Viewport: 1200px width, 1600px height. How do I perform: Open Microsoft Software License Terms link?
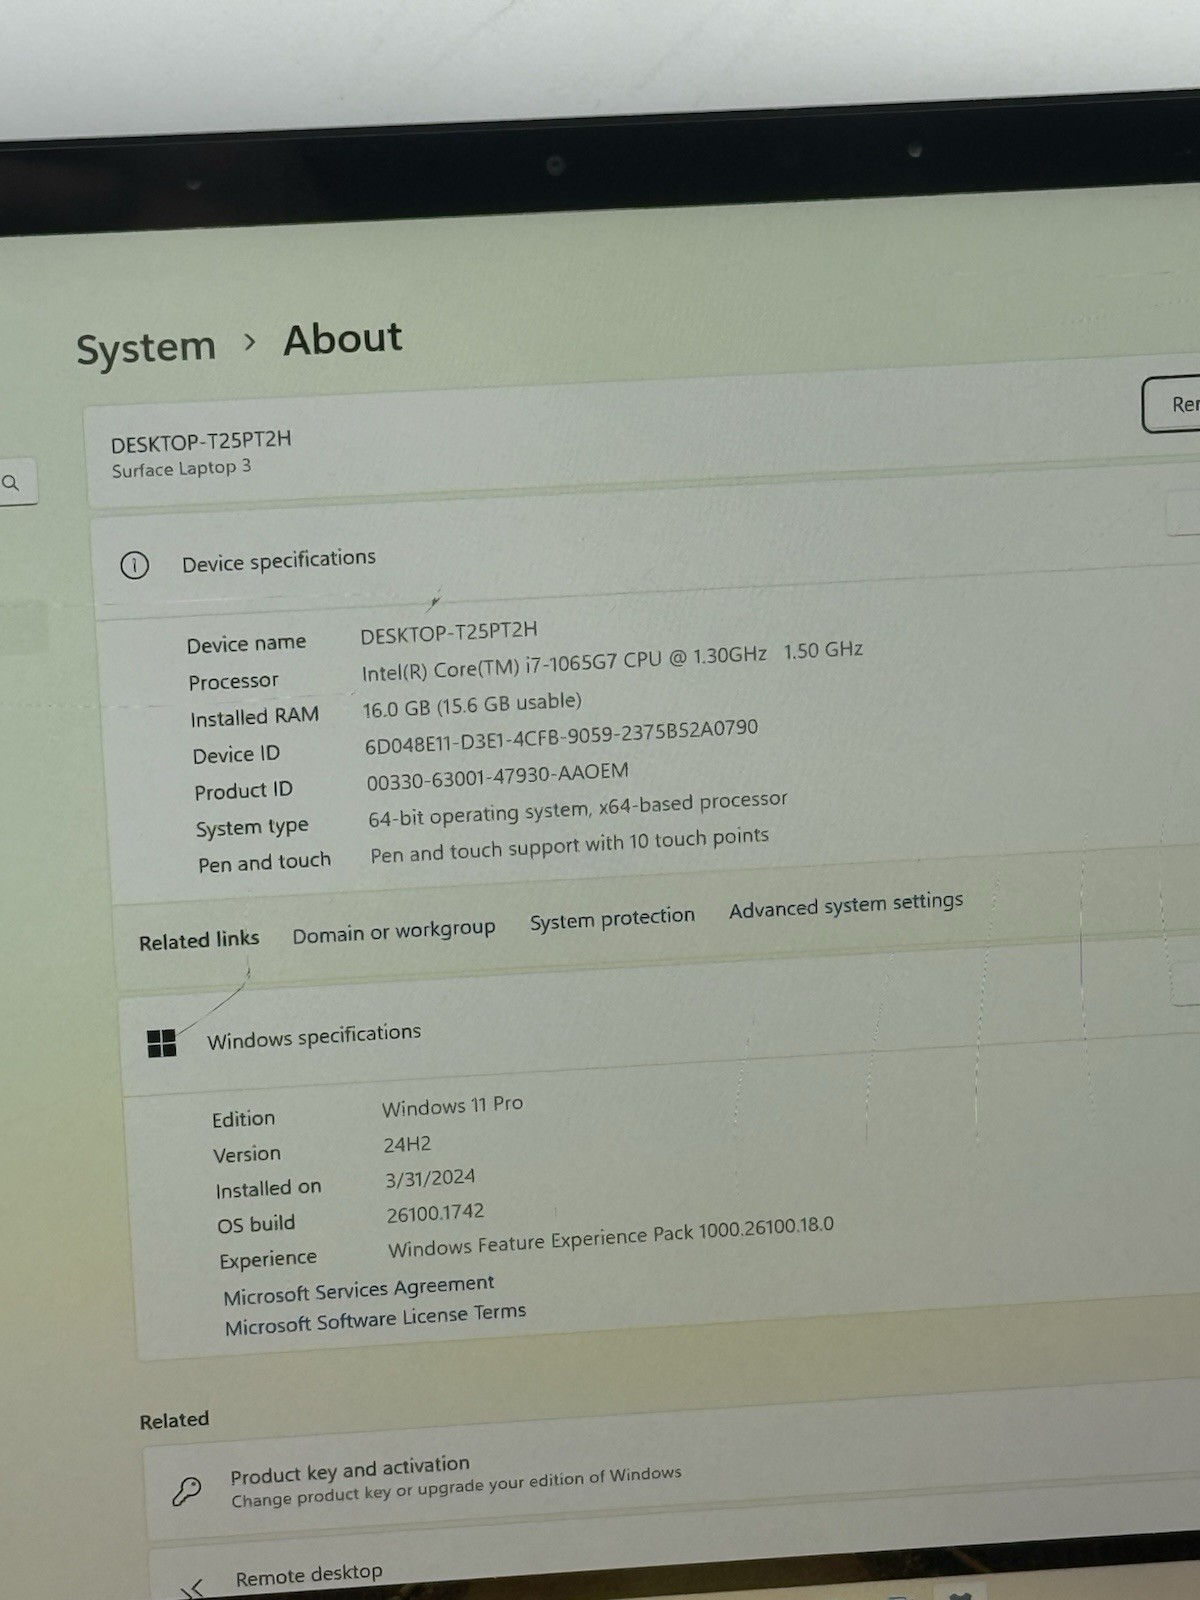(x=375, y=1319)
